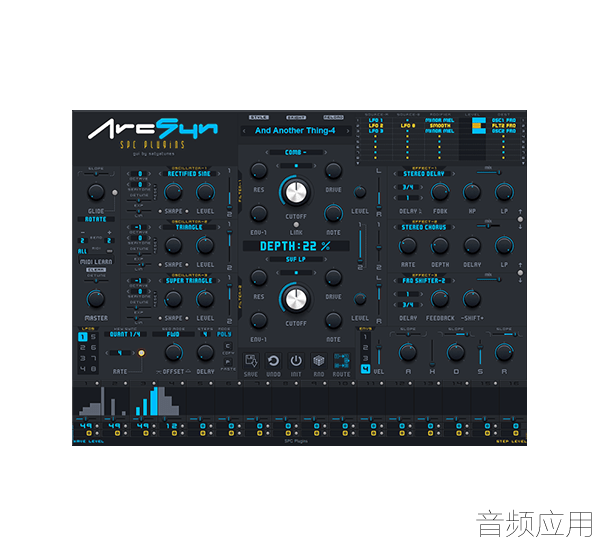Select previous effect before Stereo Chorus
Viewport: 600px width, 543px height.
click(x=395, y=227)
